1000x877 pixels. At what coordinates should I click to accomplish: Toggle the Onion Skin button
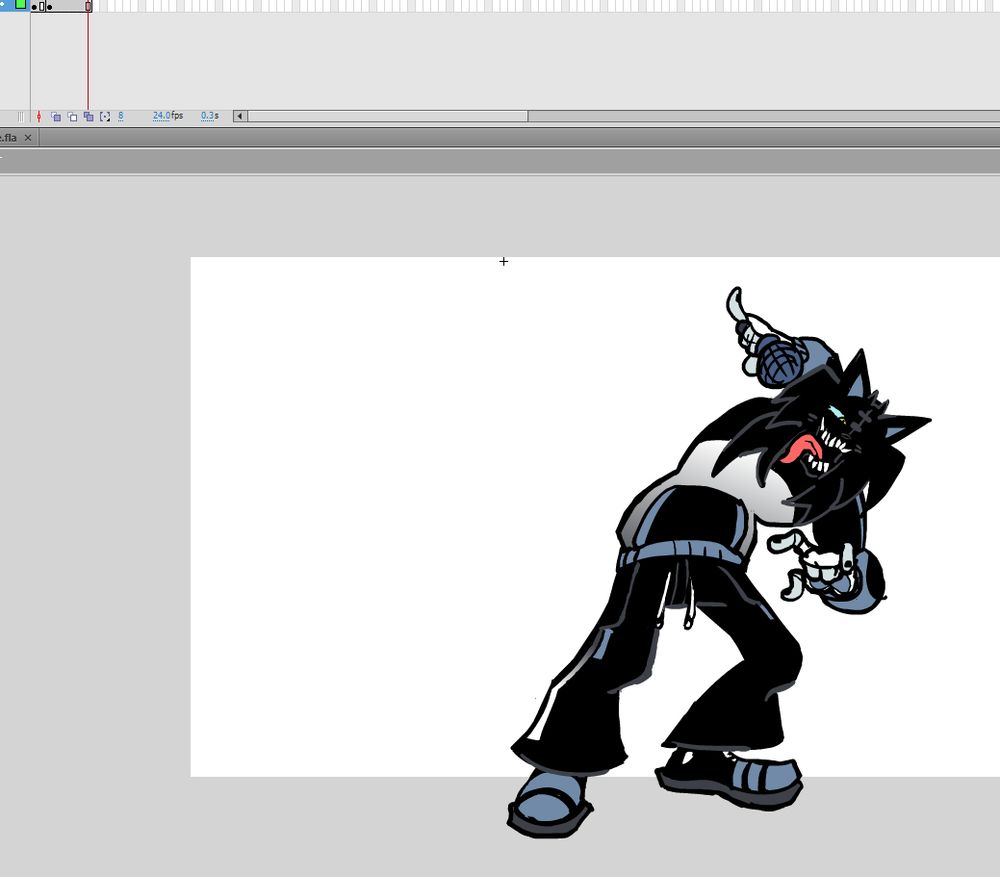[56, 117]
